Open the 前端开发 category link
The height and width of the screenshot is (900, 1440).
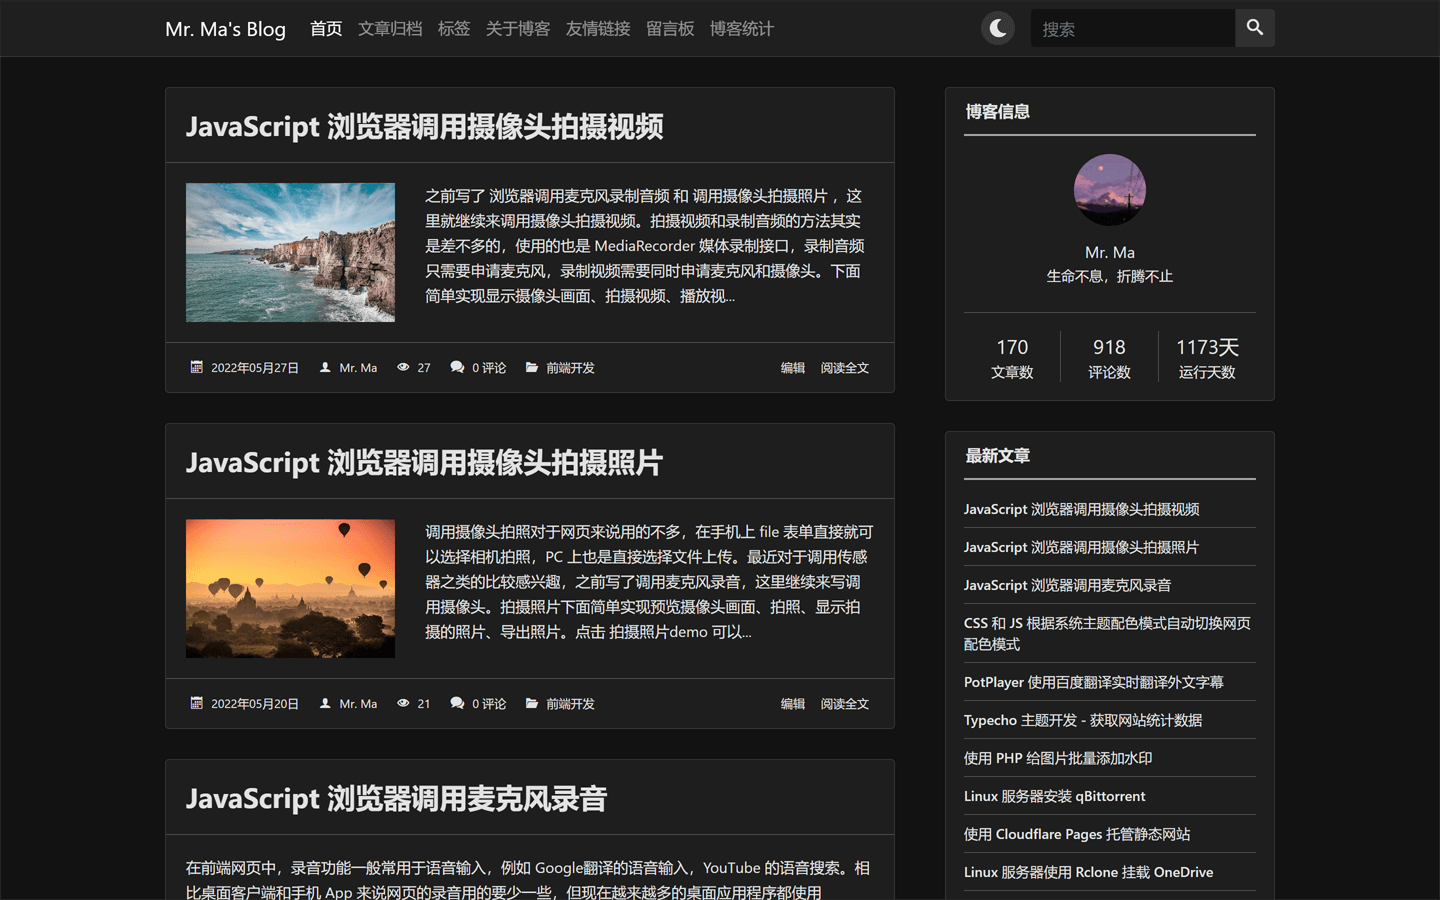(x=568, y=367)
